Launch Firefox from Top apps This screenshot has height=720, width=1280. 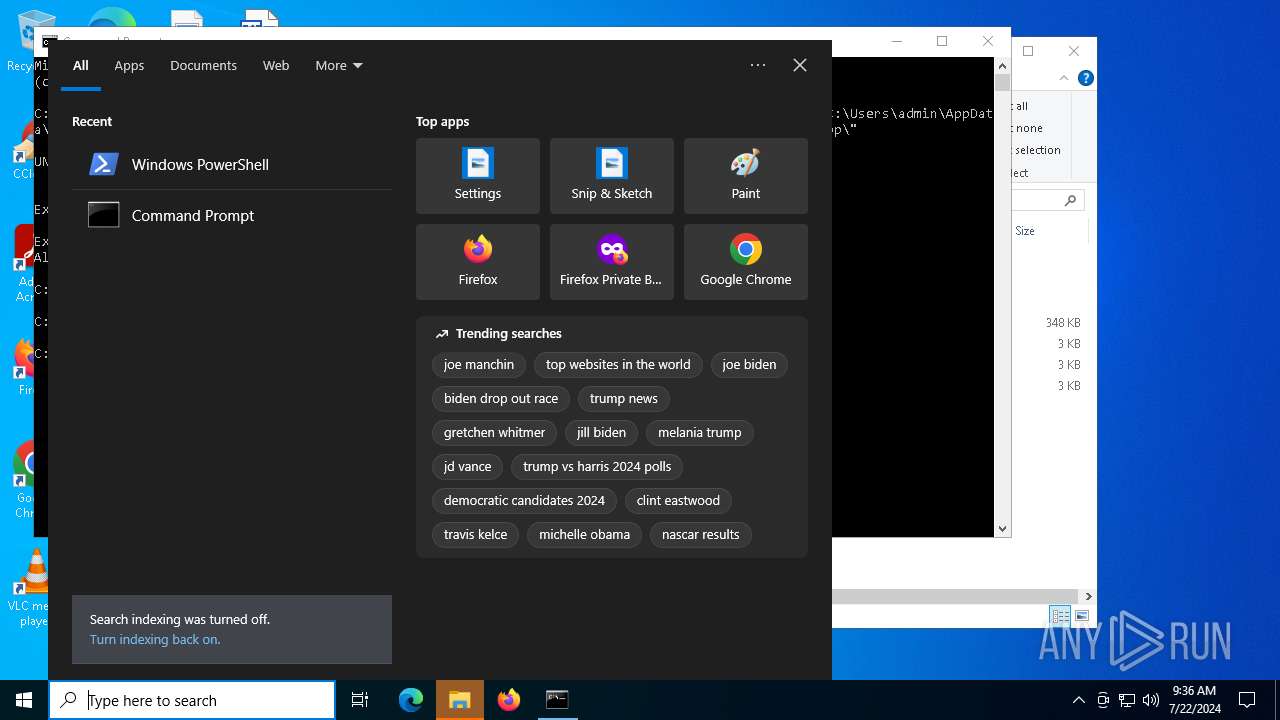(478, 262)
